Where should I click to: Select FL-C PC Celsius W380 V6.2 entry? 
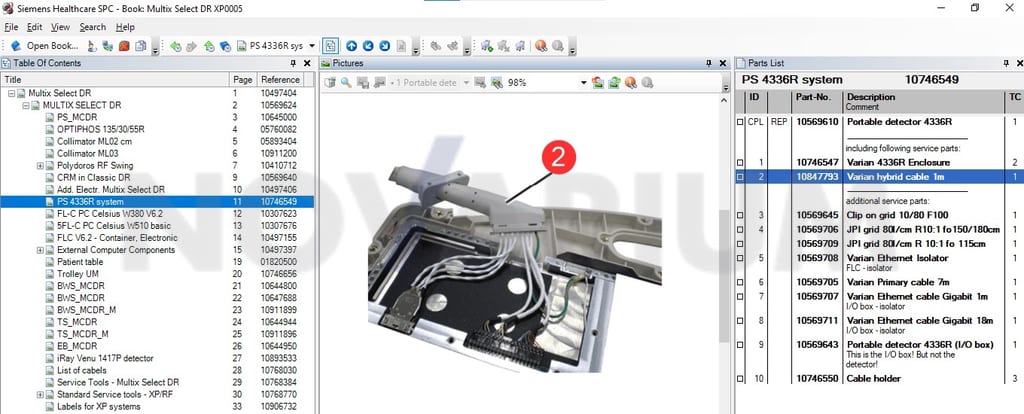coord(110,214)
